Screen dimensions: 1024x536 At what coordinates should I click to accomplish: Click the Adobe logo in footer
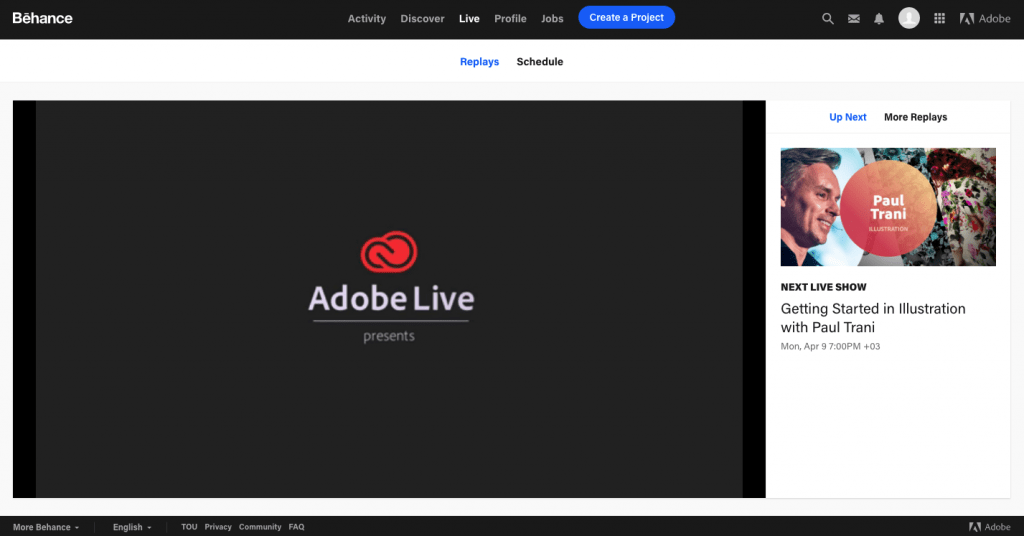pyautogui.click(x=989, y=527)
